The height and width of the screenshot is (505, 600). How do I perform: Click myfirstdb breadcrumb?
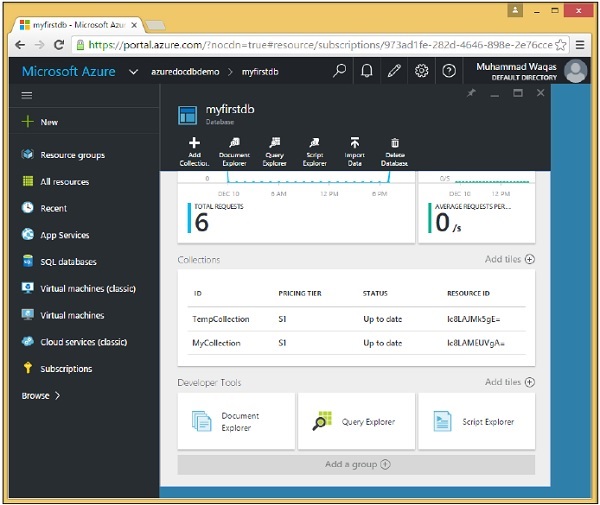[260, 72]
